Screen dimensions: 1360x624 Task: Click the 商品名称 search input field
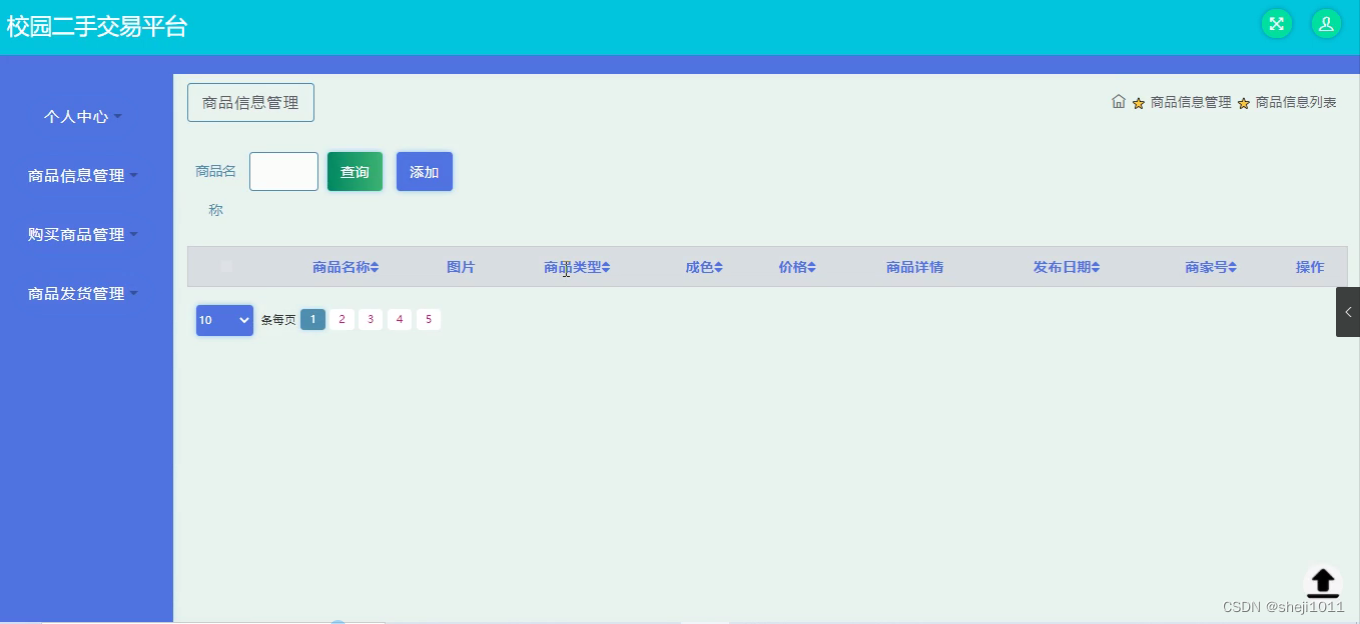[284, 172]
